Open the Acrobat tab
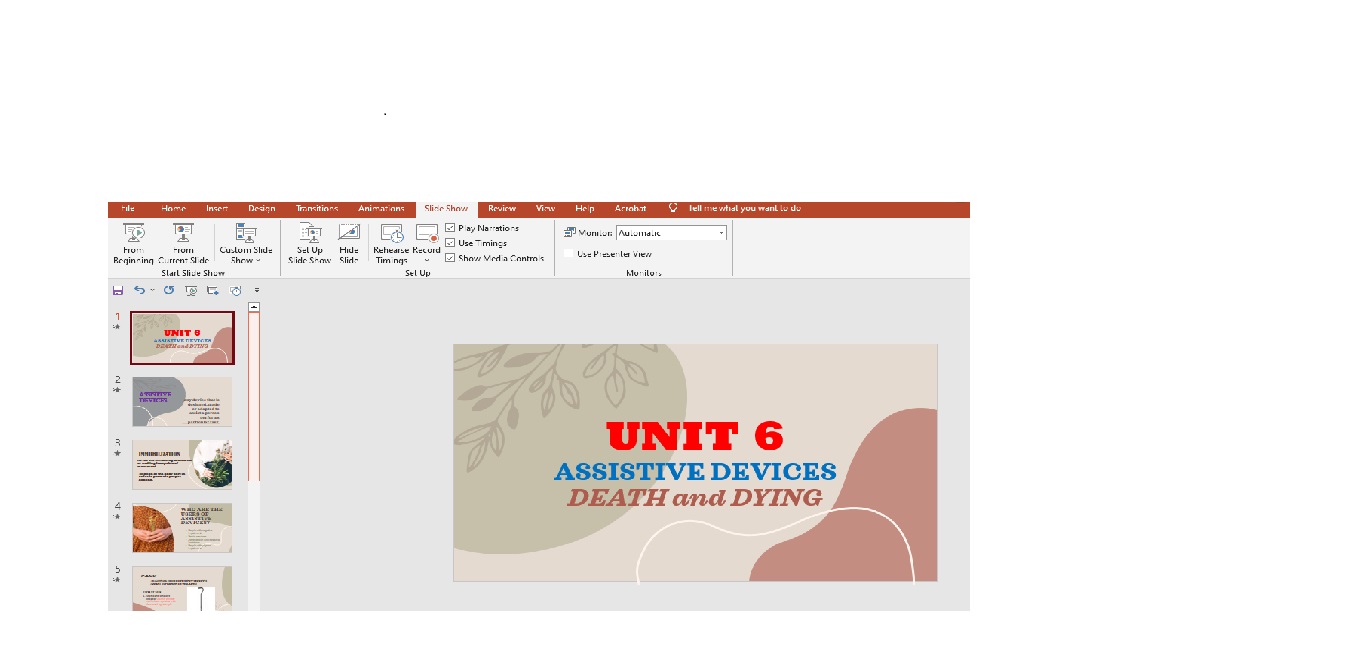The image size is (1357, 670). click(x=630, y=209)
